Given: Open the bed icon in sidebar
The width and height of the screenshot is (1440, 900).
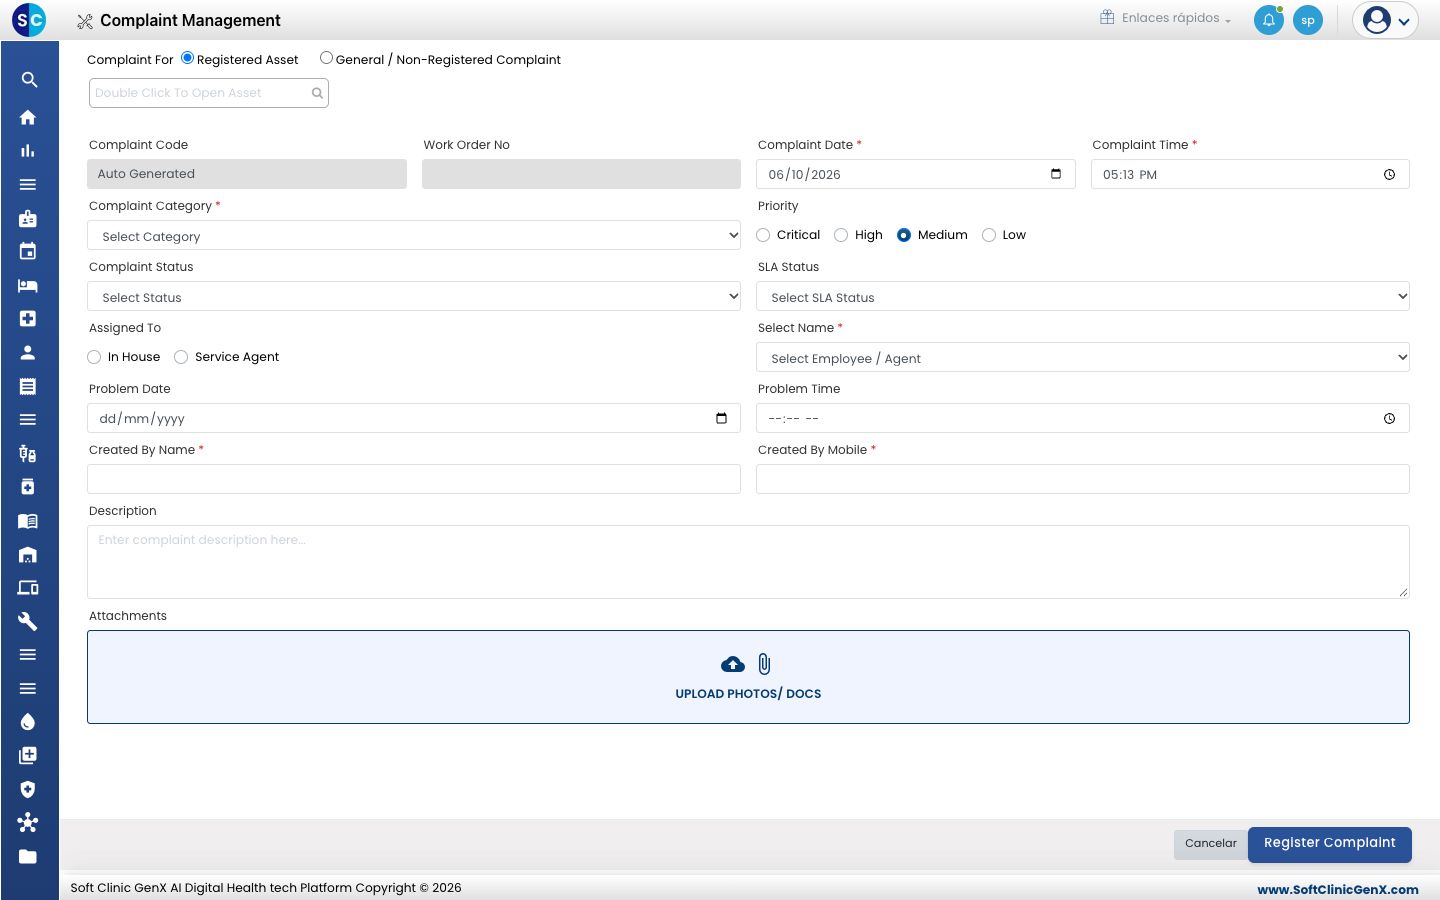Looking at the screenshot, I should coord(28,285).
